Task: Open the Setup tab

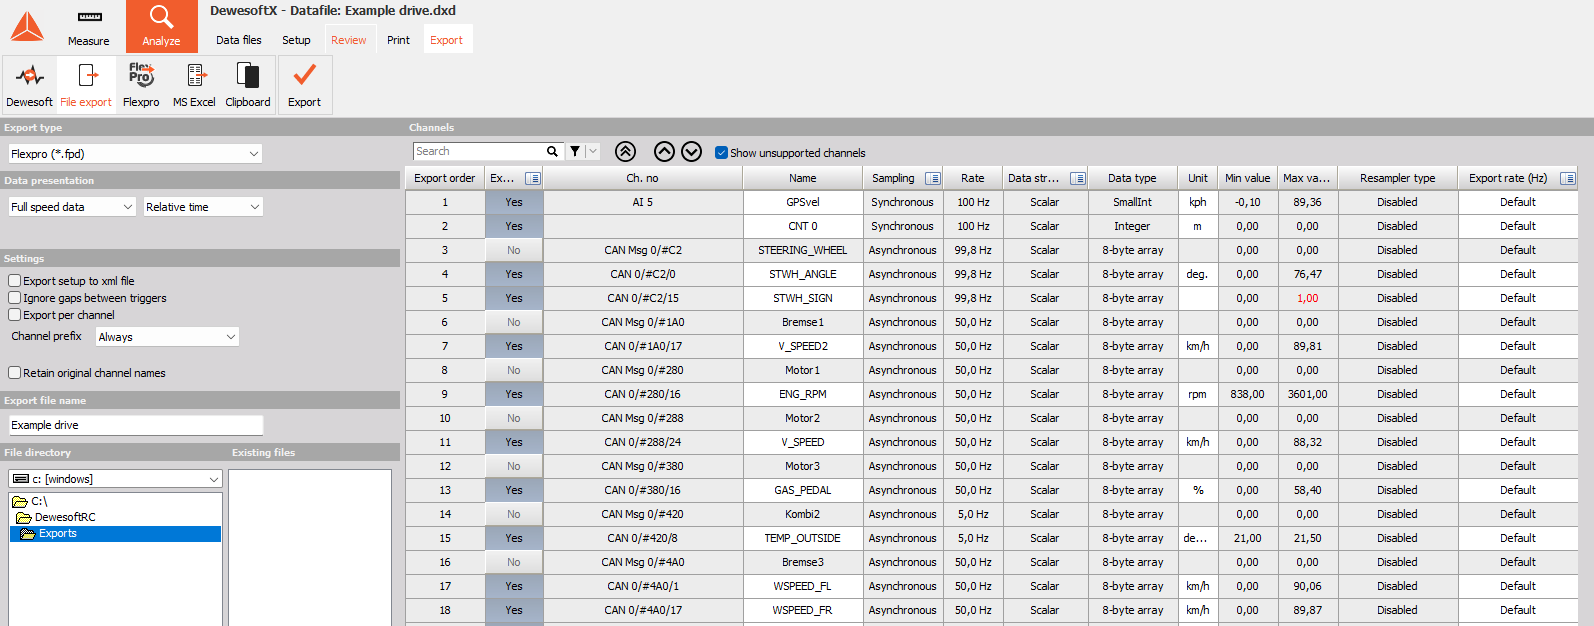Action: 296,40
